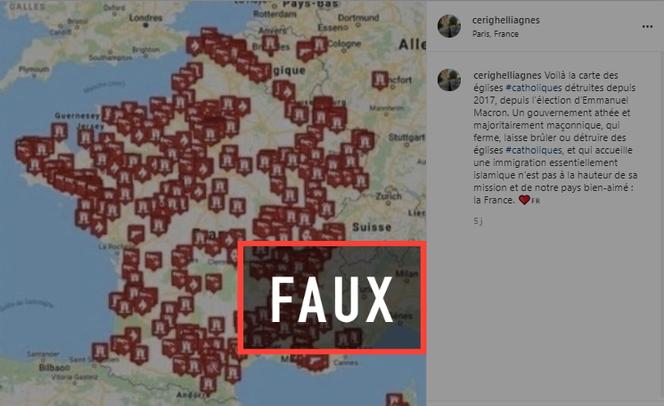The width and height of the screenshot is (664, 406).
Task: Click the Zurich city label on the map
Action: 388,196
